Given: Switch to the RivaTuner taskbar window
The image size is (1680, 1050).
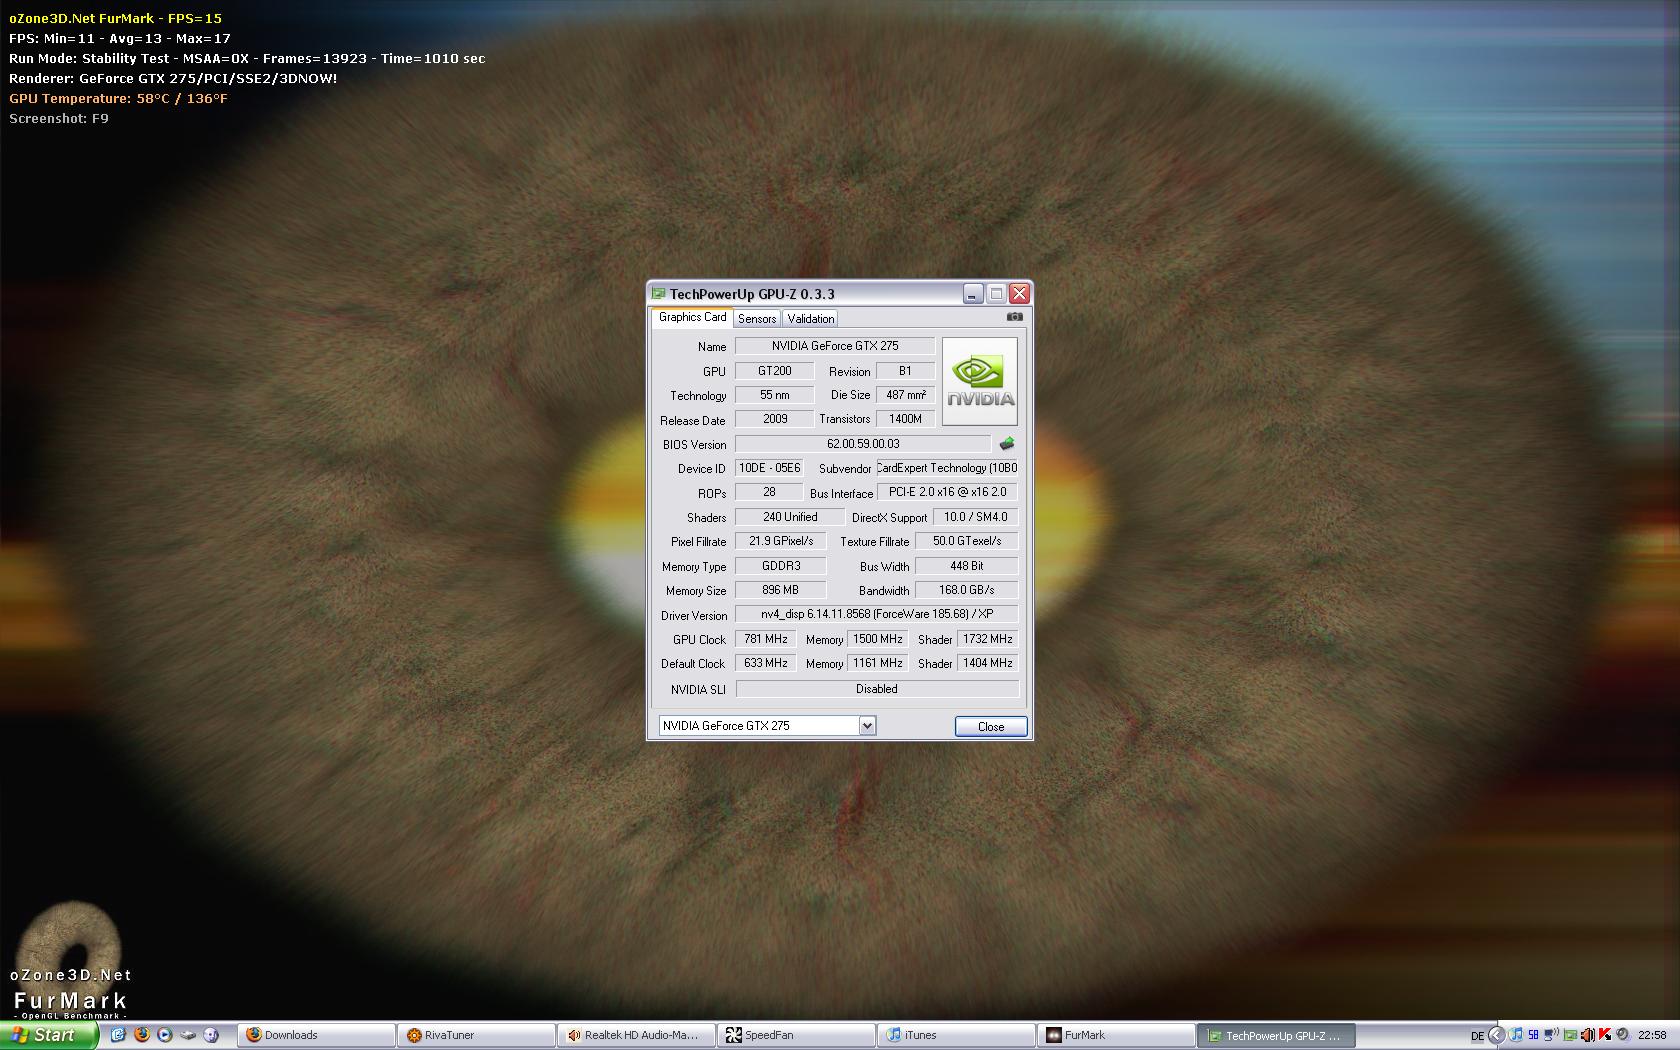Looking at the screenshot, I should (476, 1035).
